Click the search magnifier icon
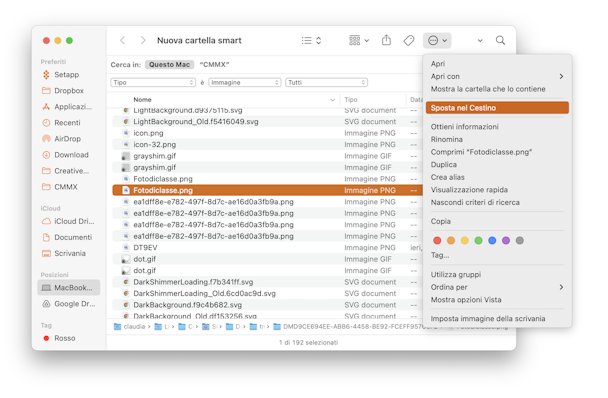608x398 pixels. (500, 40)
